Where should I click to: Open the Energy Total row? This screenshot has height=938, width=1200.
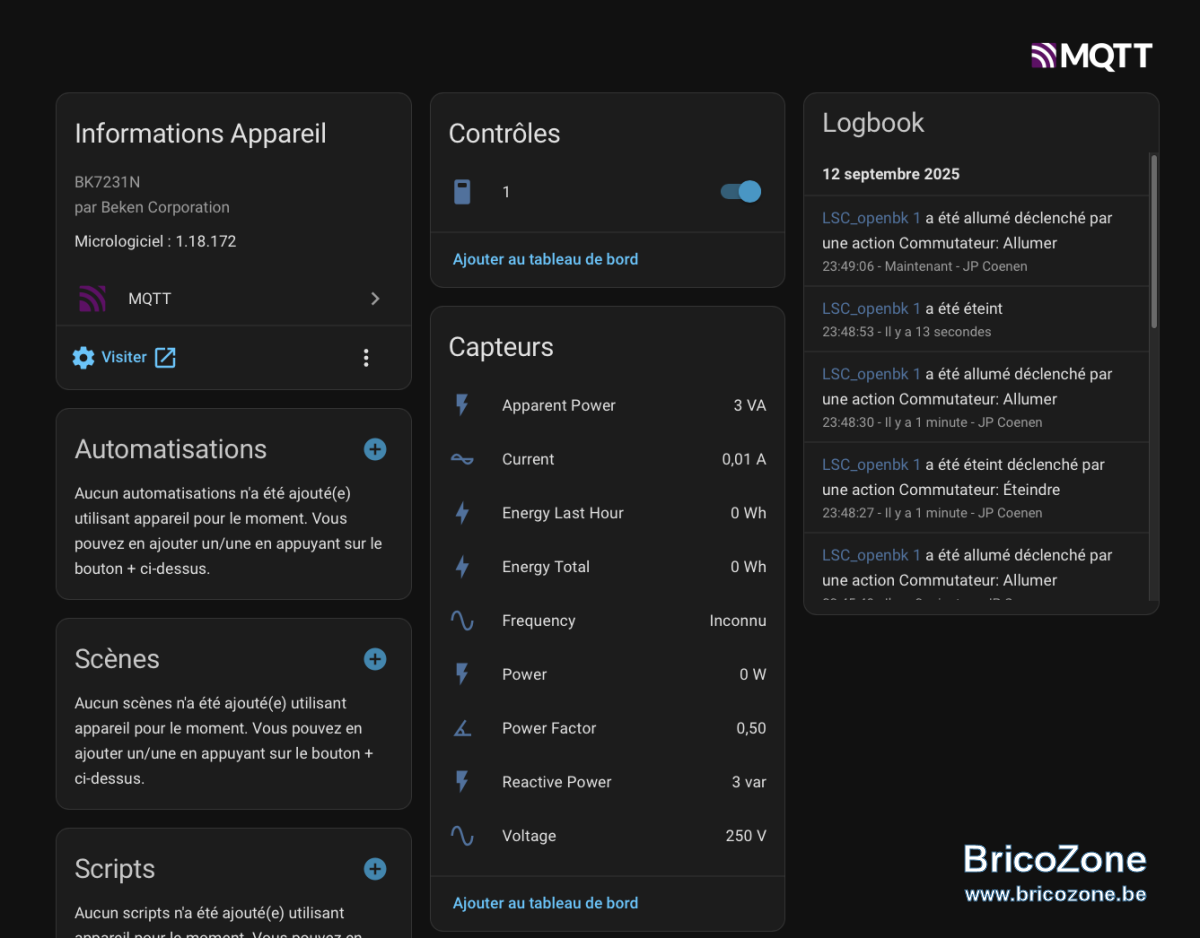[x=608, y=567]
